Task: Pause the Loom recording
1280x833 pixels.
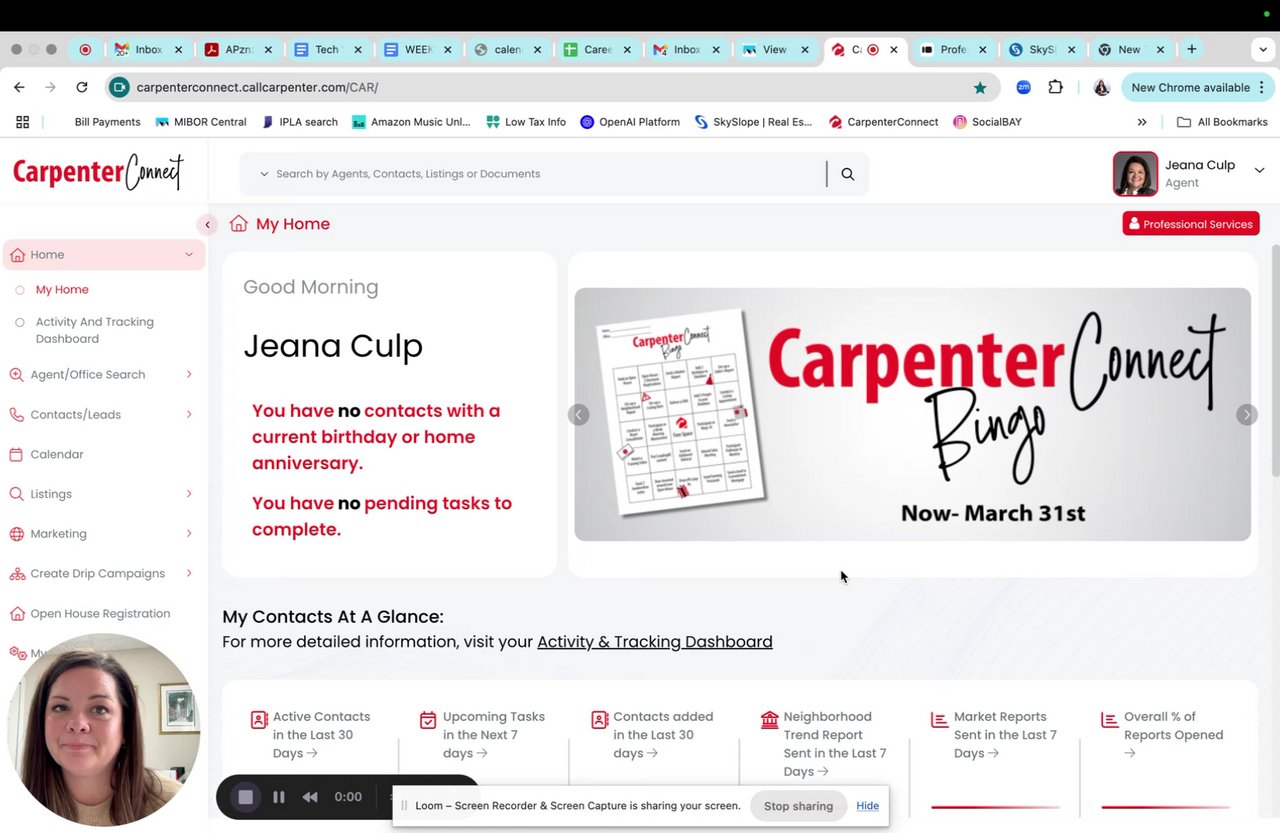Action: pyautogui.click(x=279, y=797)
